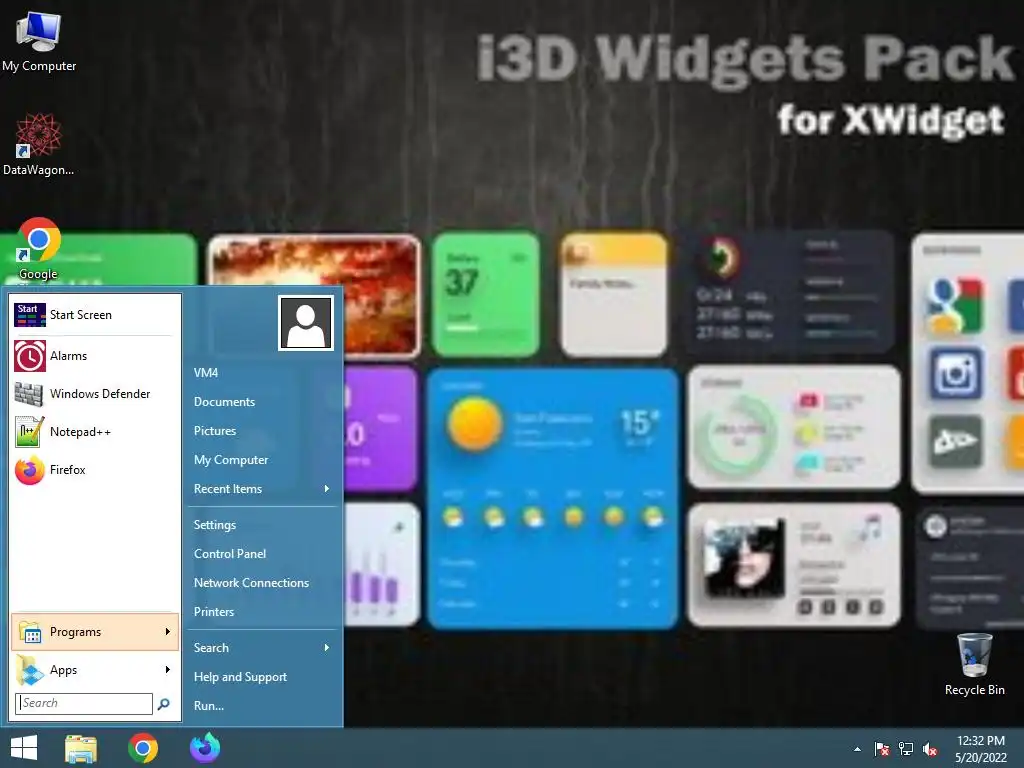Screen dimensions: 1024x768
Task: Click the network tray icon
Action: 906,749
